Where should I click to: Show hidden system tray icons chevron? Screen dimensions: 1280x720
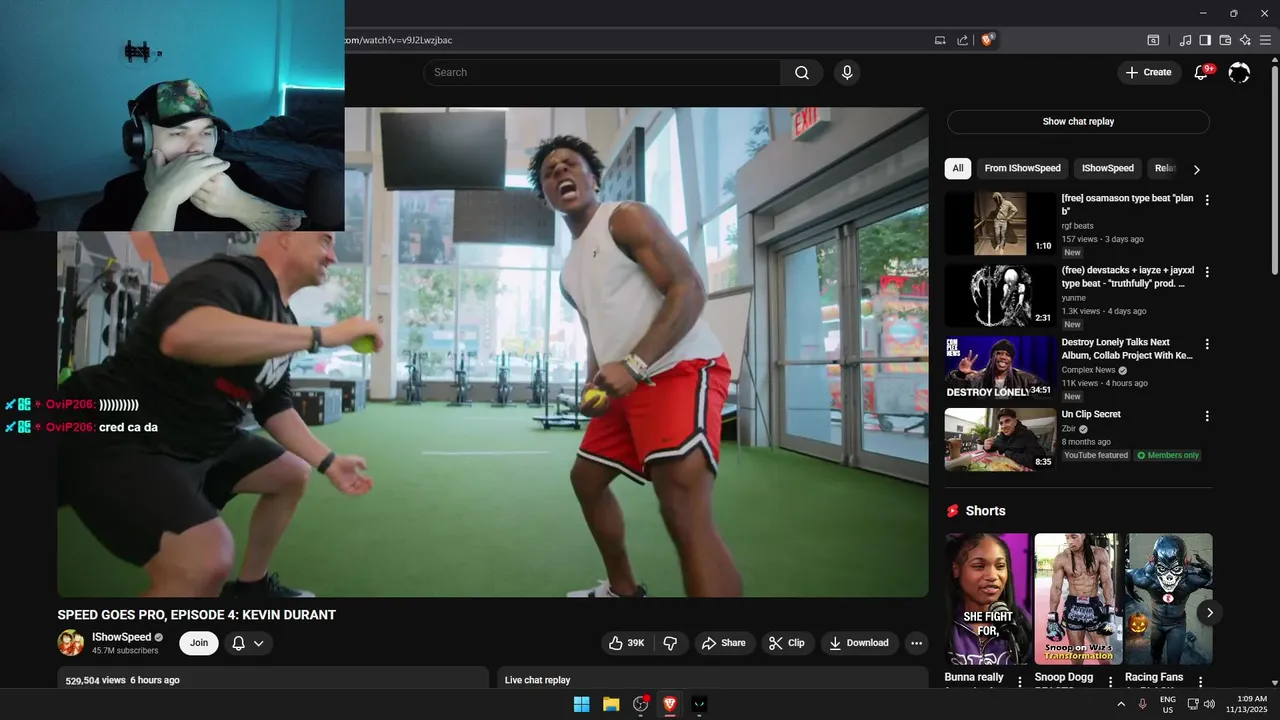tap(1121, 704)
